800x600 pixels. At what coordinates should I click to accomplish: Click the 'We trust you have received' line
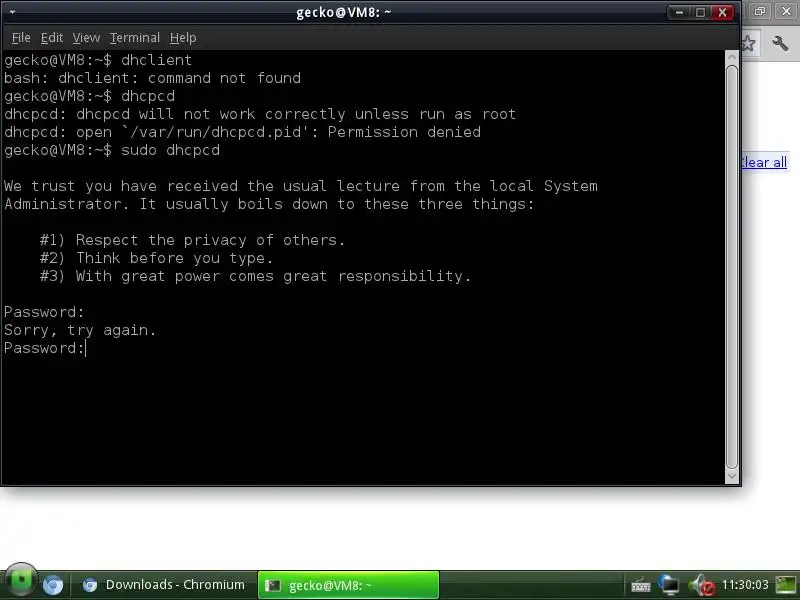click(x=301, y=186)
